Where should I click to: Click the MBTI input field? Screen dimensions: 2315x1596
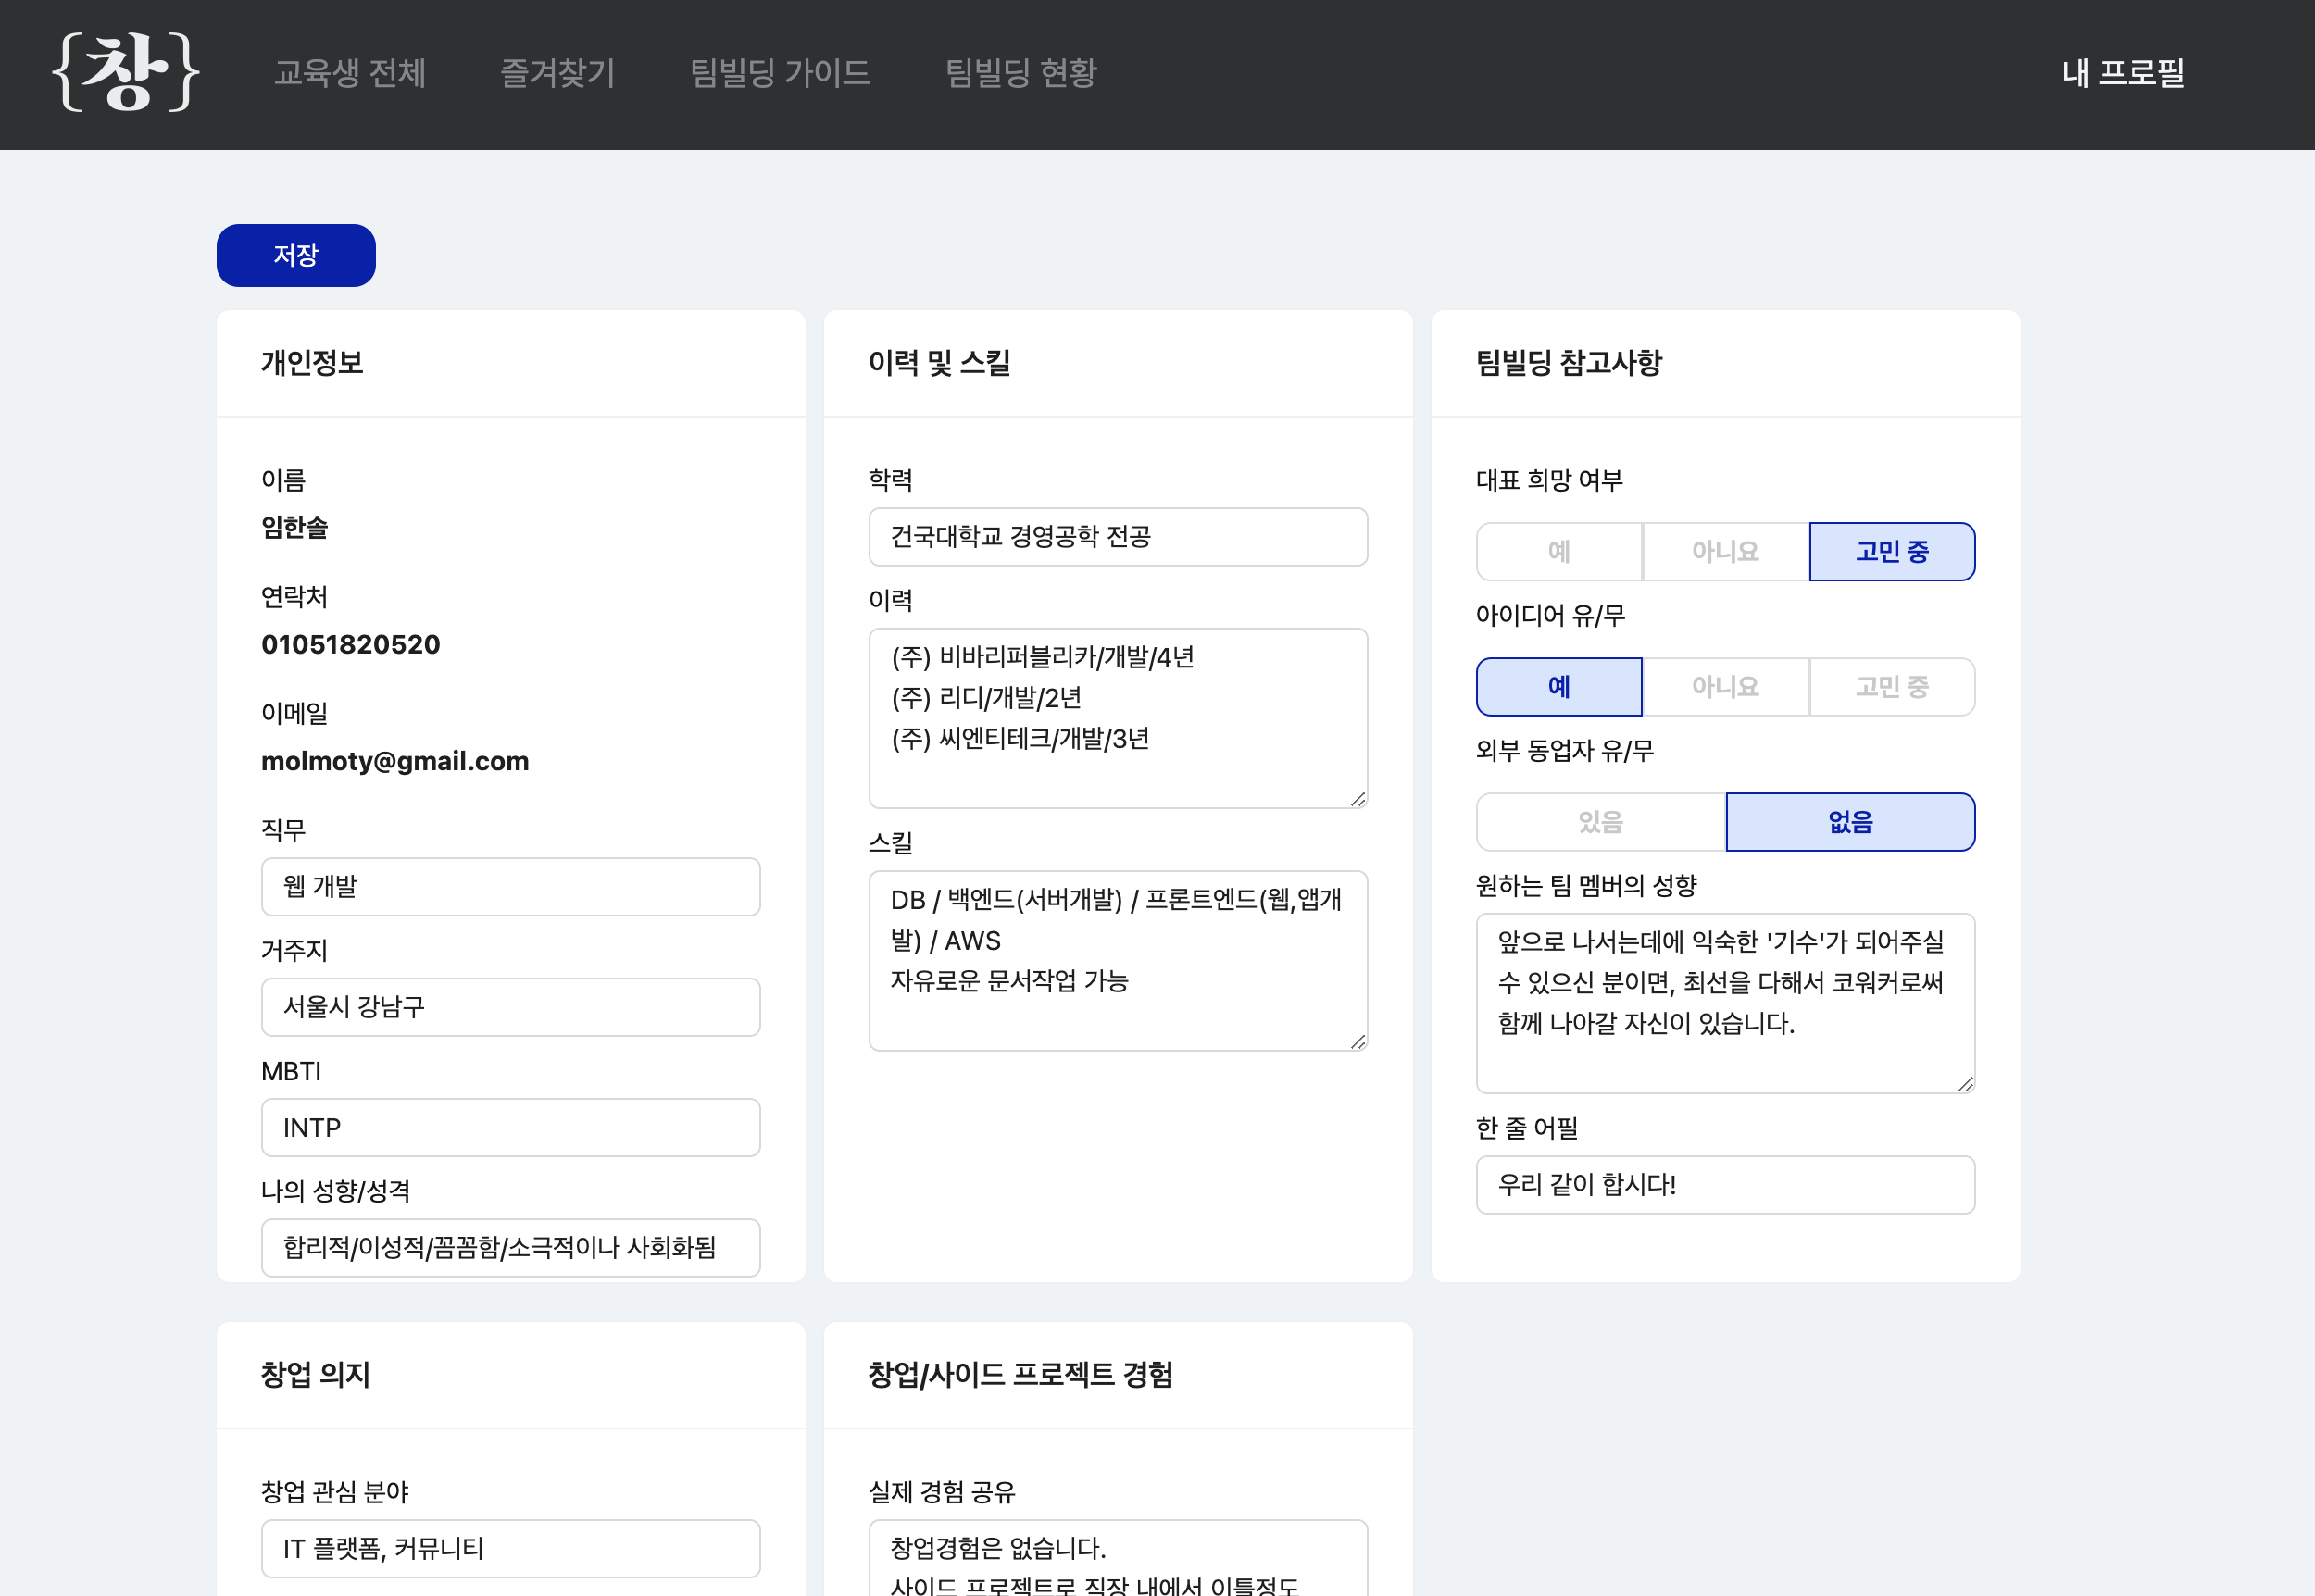(510, 1127)
